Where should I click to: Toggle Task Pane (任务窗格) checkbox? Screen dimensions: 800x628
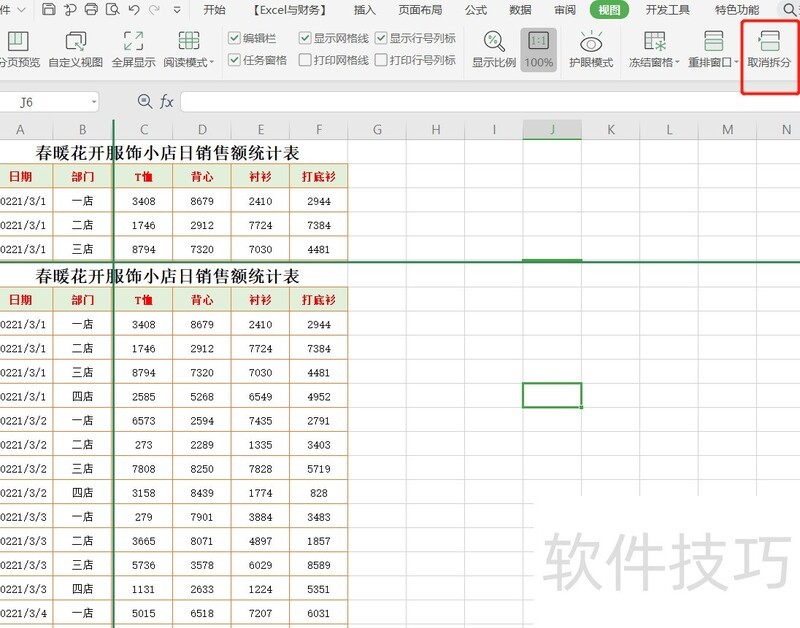[x=234, y=60]
